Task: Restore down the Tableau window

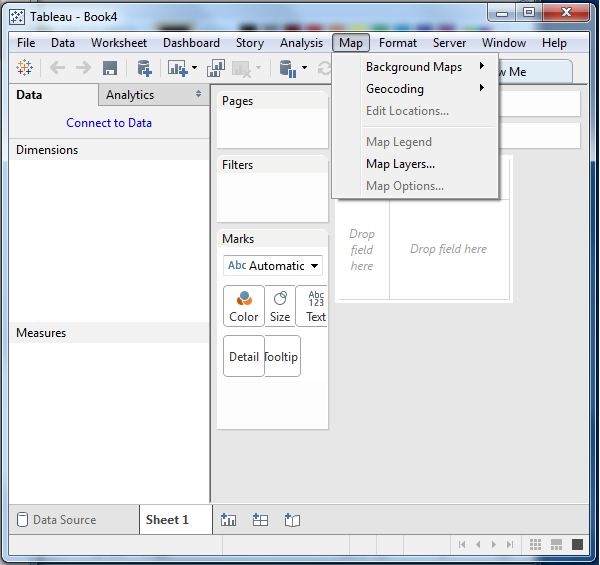Action: click(x=528, y=13)
